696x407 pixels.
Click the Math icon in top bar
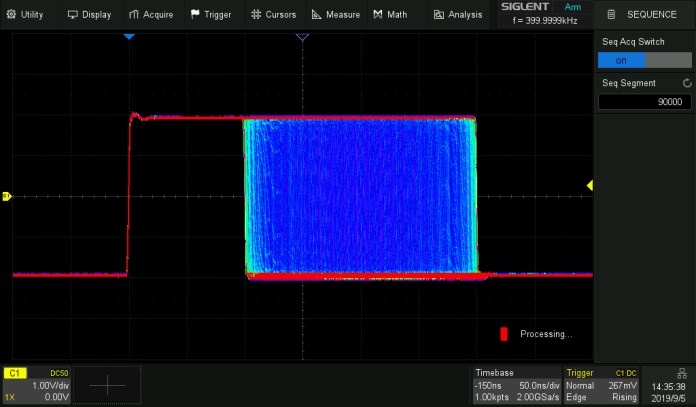coord(377,15)
